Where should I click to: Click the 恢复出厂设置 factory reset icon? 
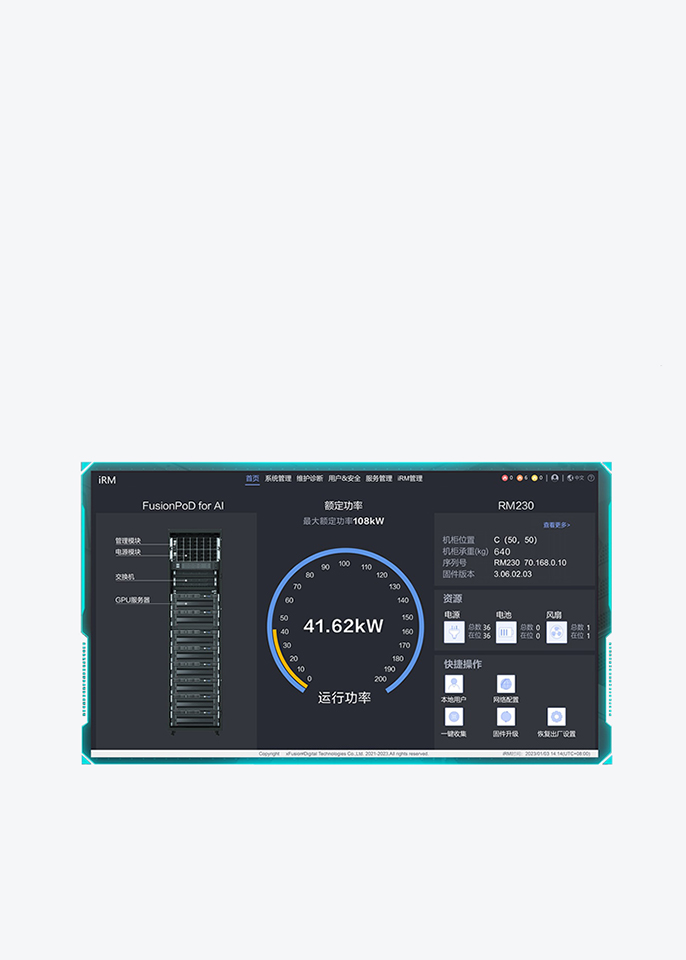[x=556, y=716]
